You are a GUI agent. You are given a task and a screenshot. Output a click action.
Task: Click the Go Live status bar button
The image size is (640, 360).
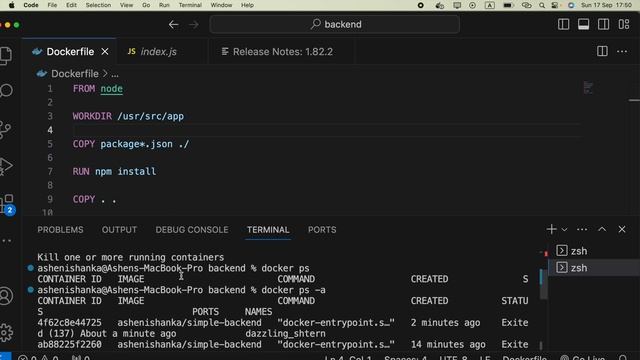pos(582,358)
